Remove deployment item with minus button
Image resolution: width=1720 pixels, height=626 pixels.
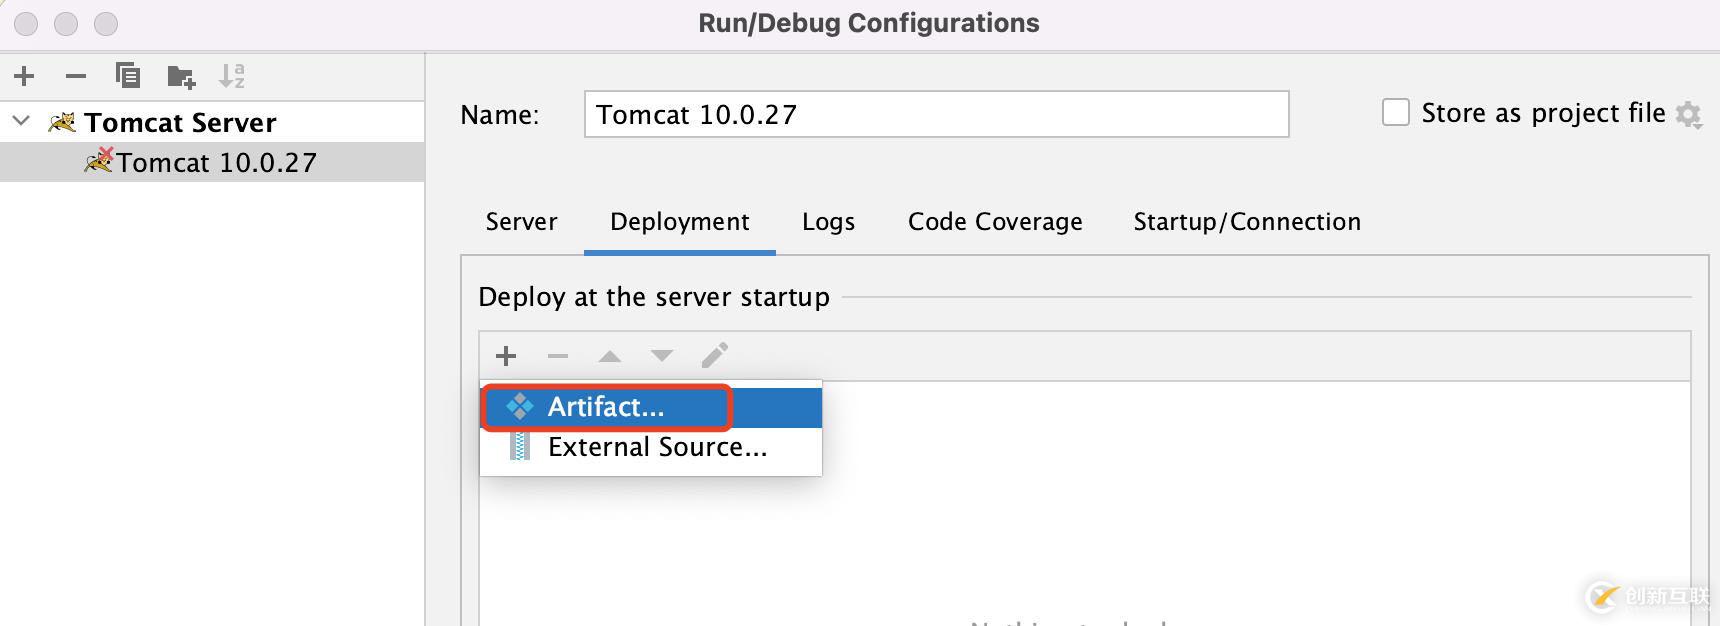pyautogui.click(x=558, y=356)
